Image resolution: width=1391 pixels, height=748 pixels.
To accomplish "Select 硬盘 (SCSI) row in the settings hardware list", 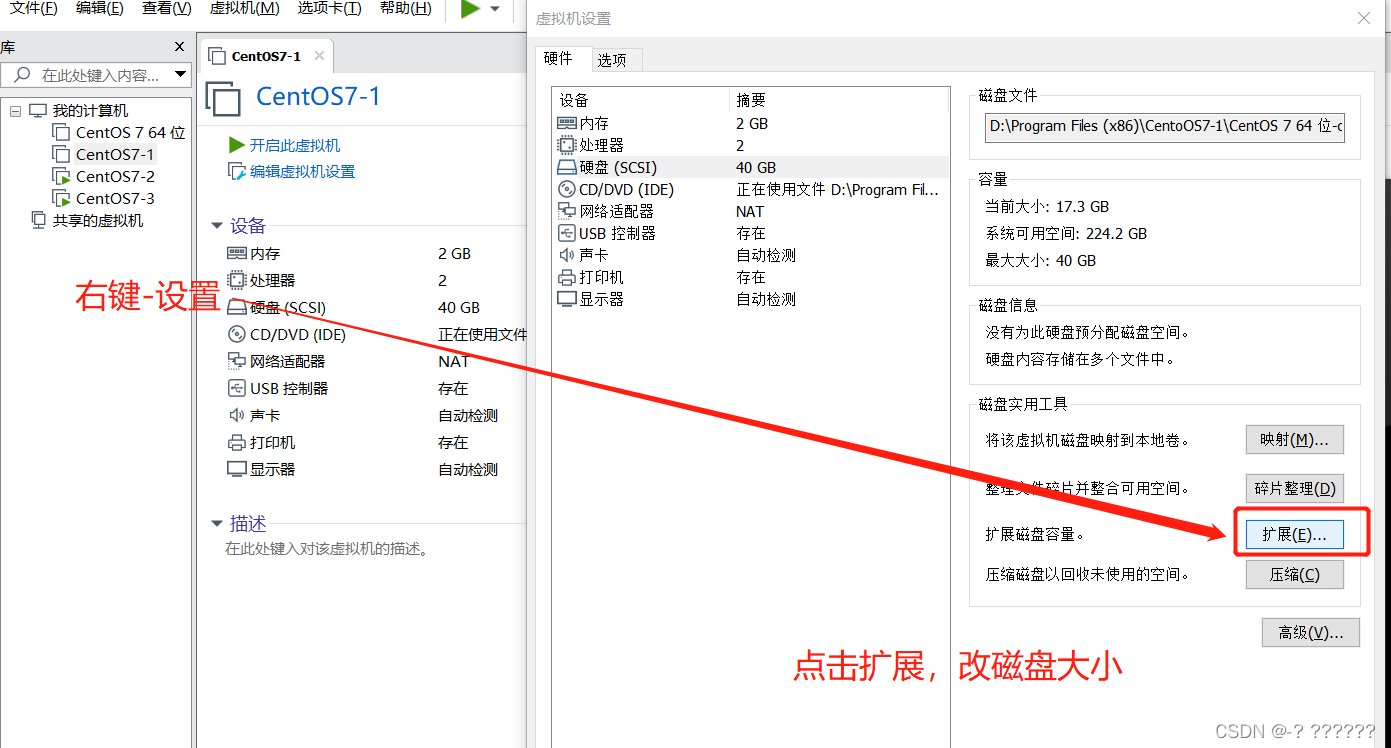I will pyautogui.click(x=751, y=168).
